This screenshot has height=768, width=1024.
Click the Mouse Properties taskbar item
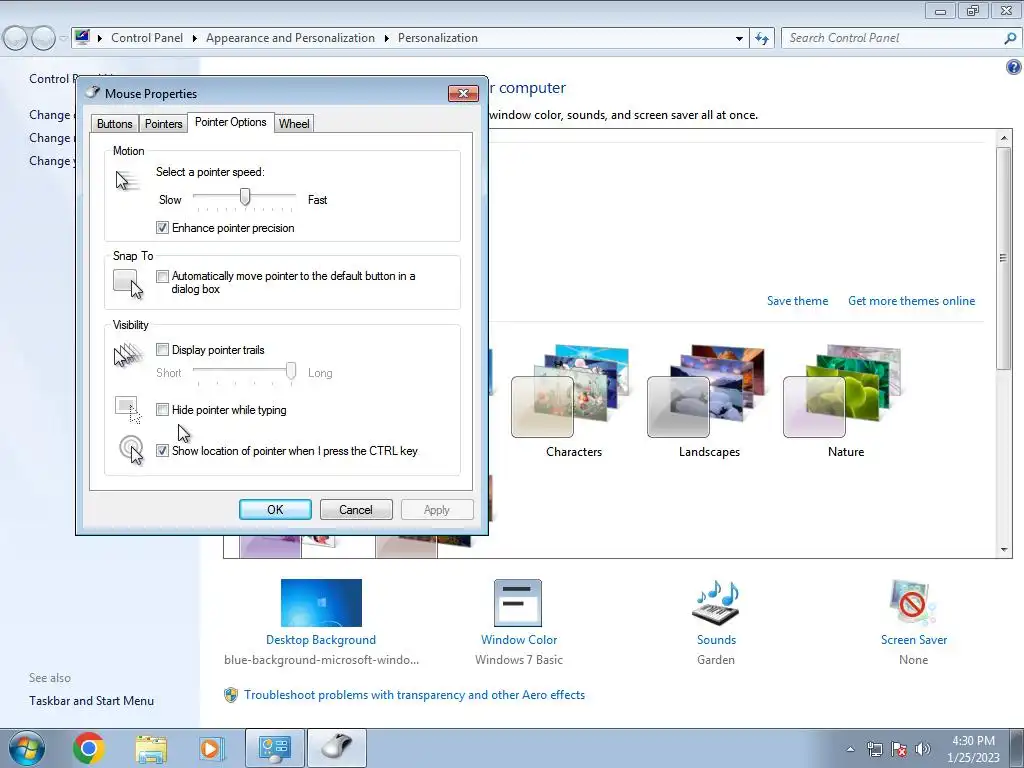tap(337, 748)
